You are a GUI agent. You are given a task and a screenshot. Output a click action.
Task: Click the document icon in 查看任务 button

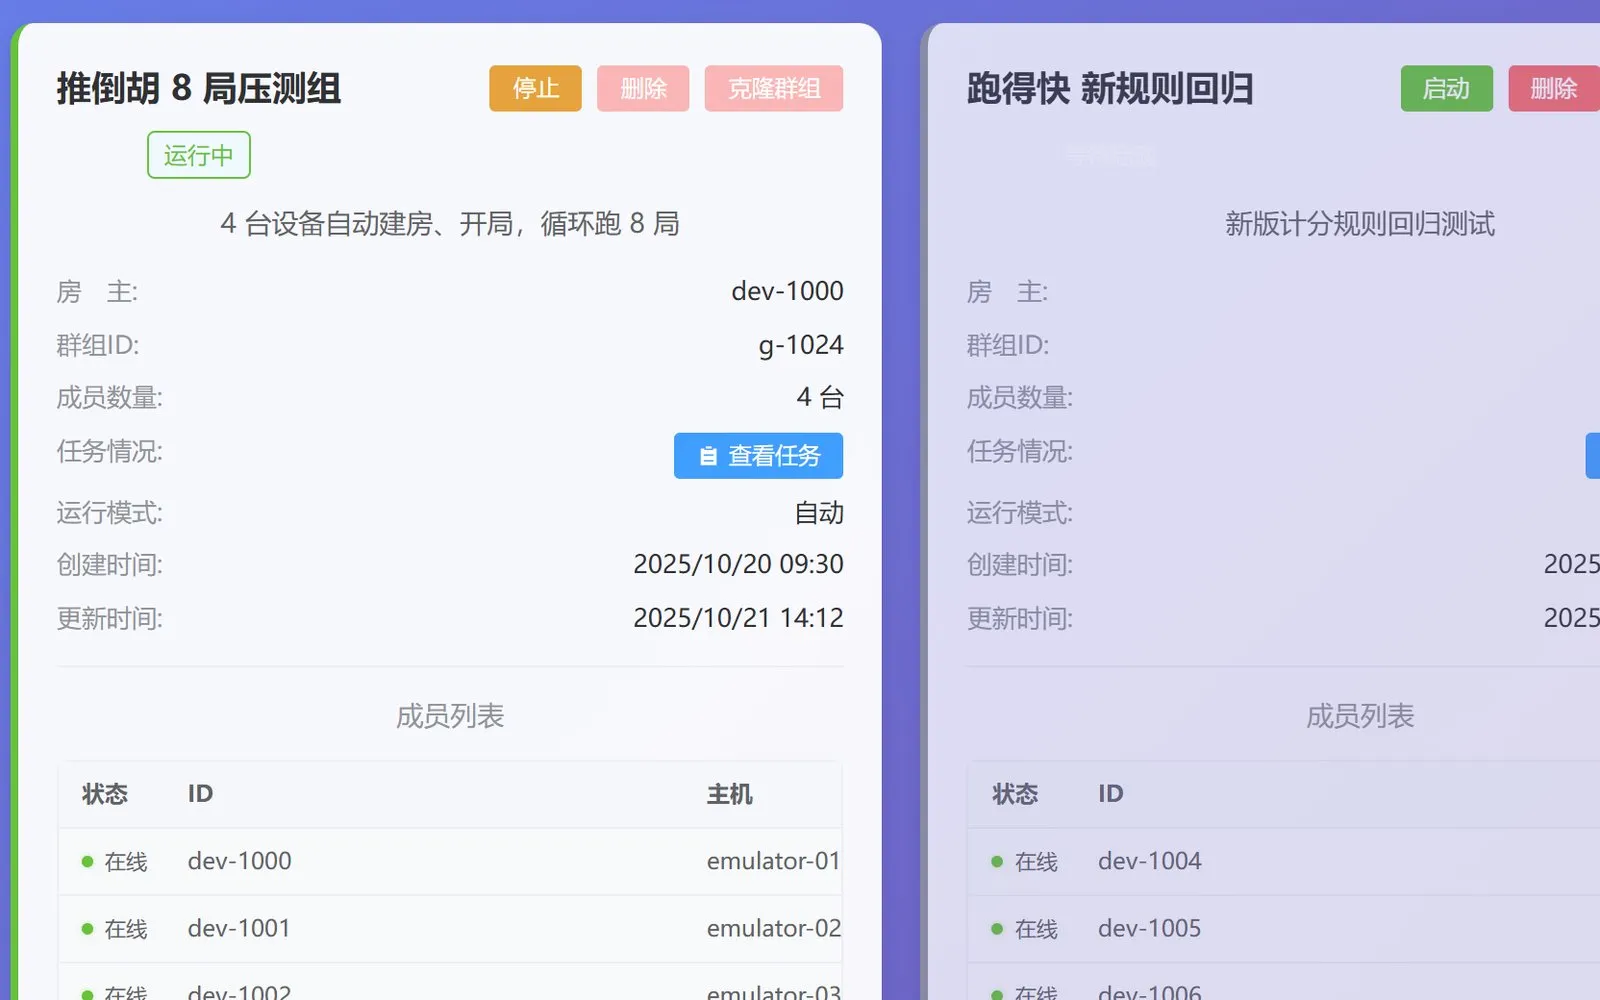708,456
